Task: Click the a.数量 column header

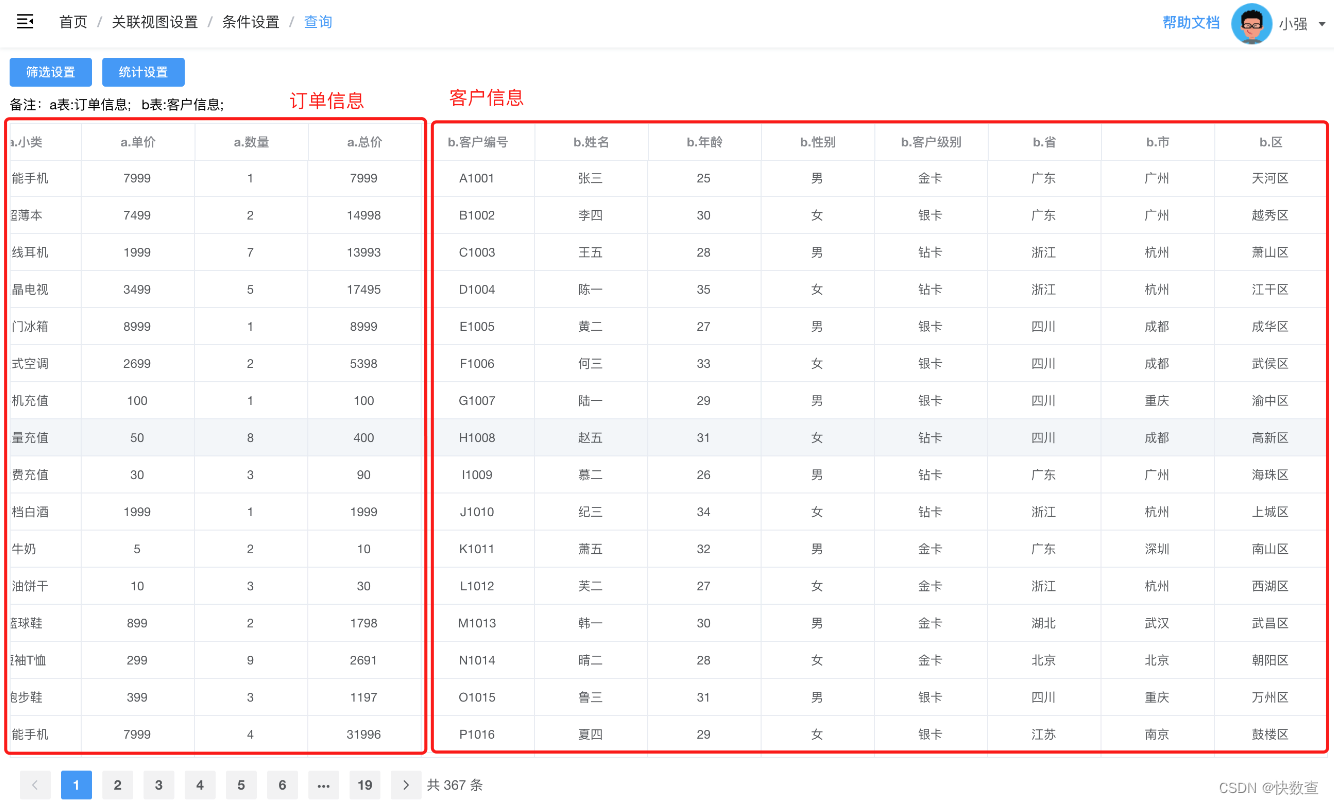Action: click(x=251, y=142)
